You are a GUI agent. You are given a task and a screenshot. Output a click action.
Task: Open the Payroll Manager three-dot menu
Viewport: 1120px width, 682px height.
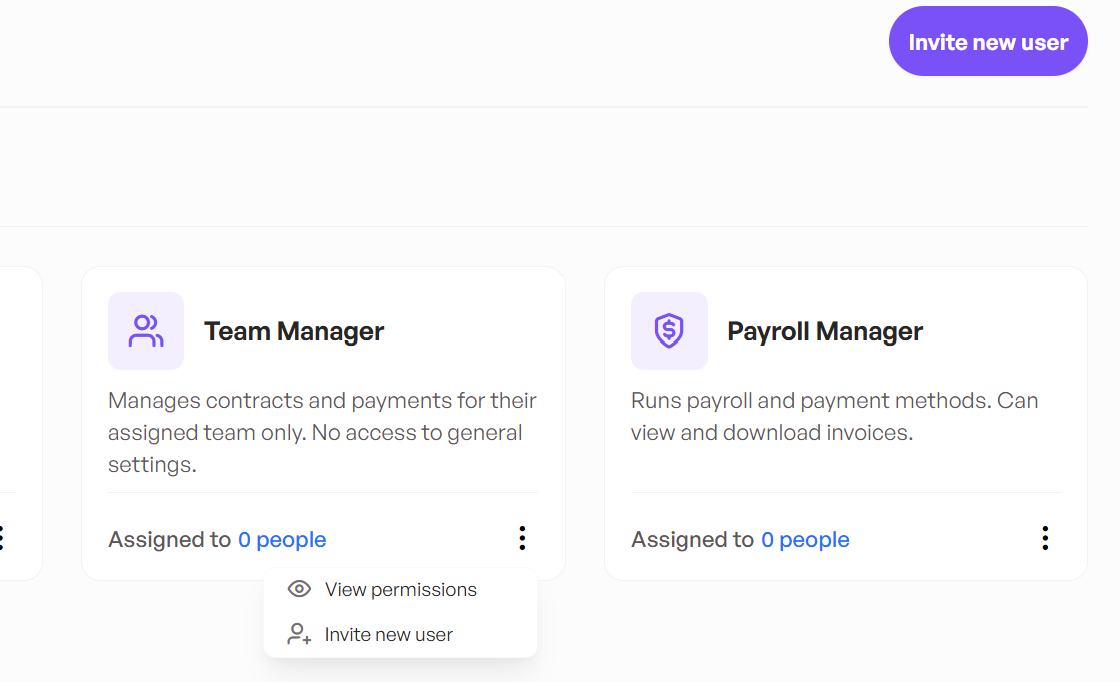[x=1045, y=538]
